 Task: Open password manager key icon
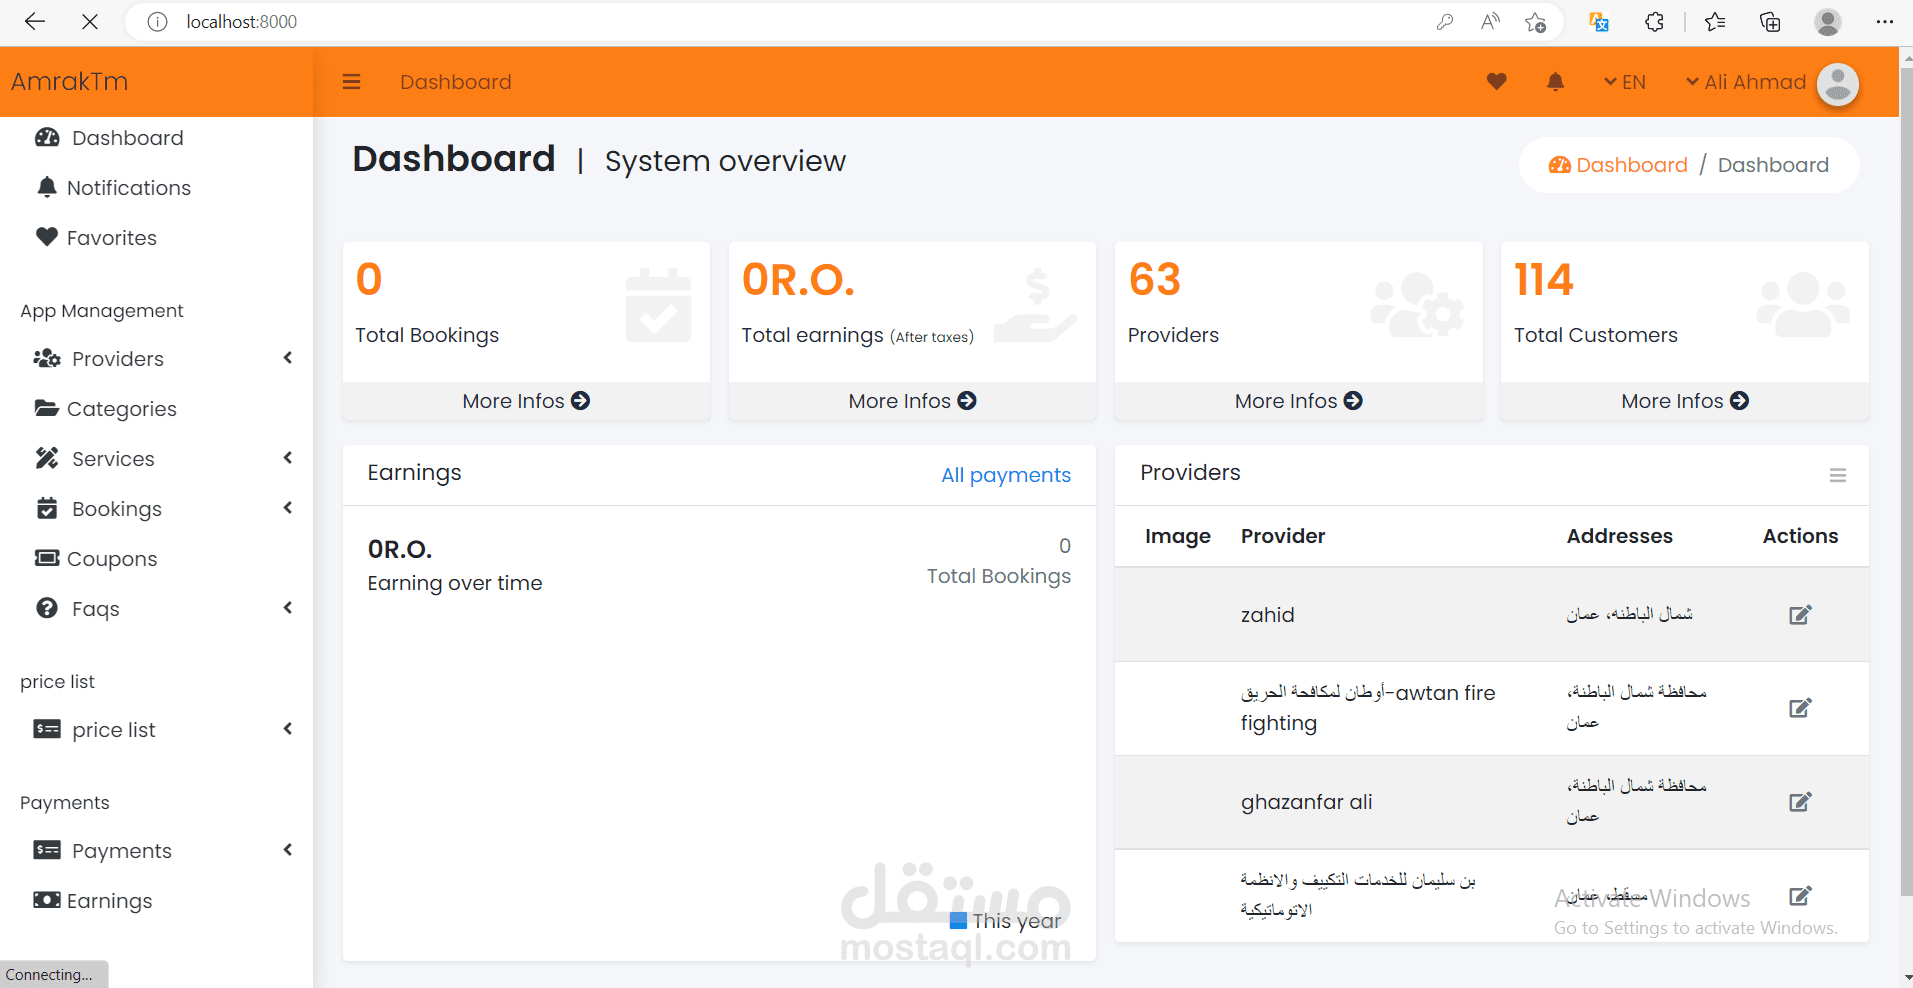coord(1444,22)
